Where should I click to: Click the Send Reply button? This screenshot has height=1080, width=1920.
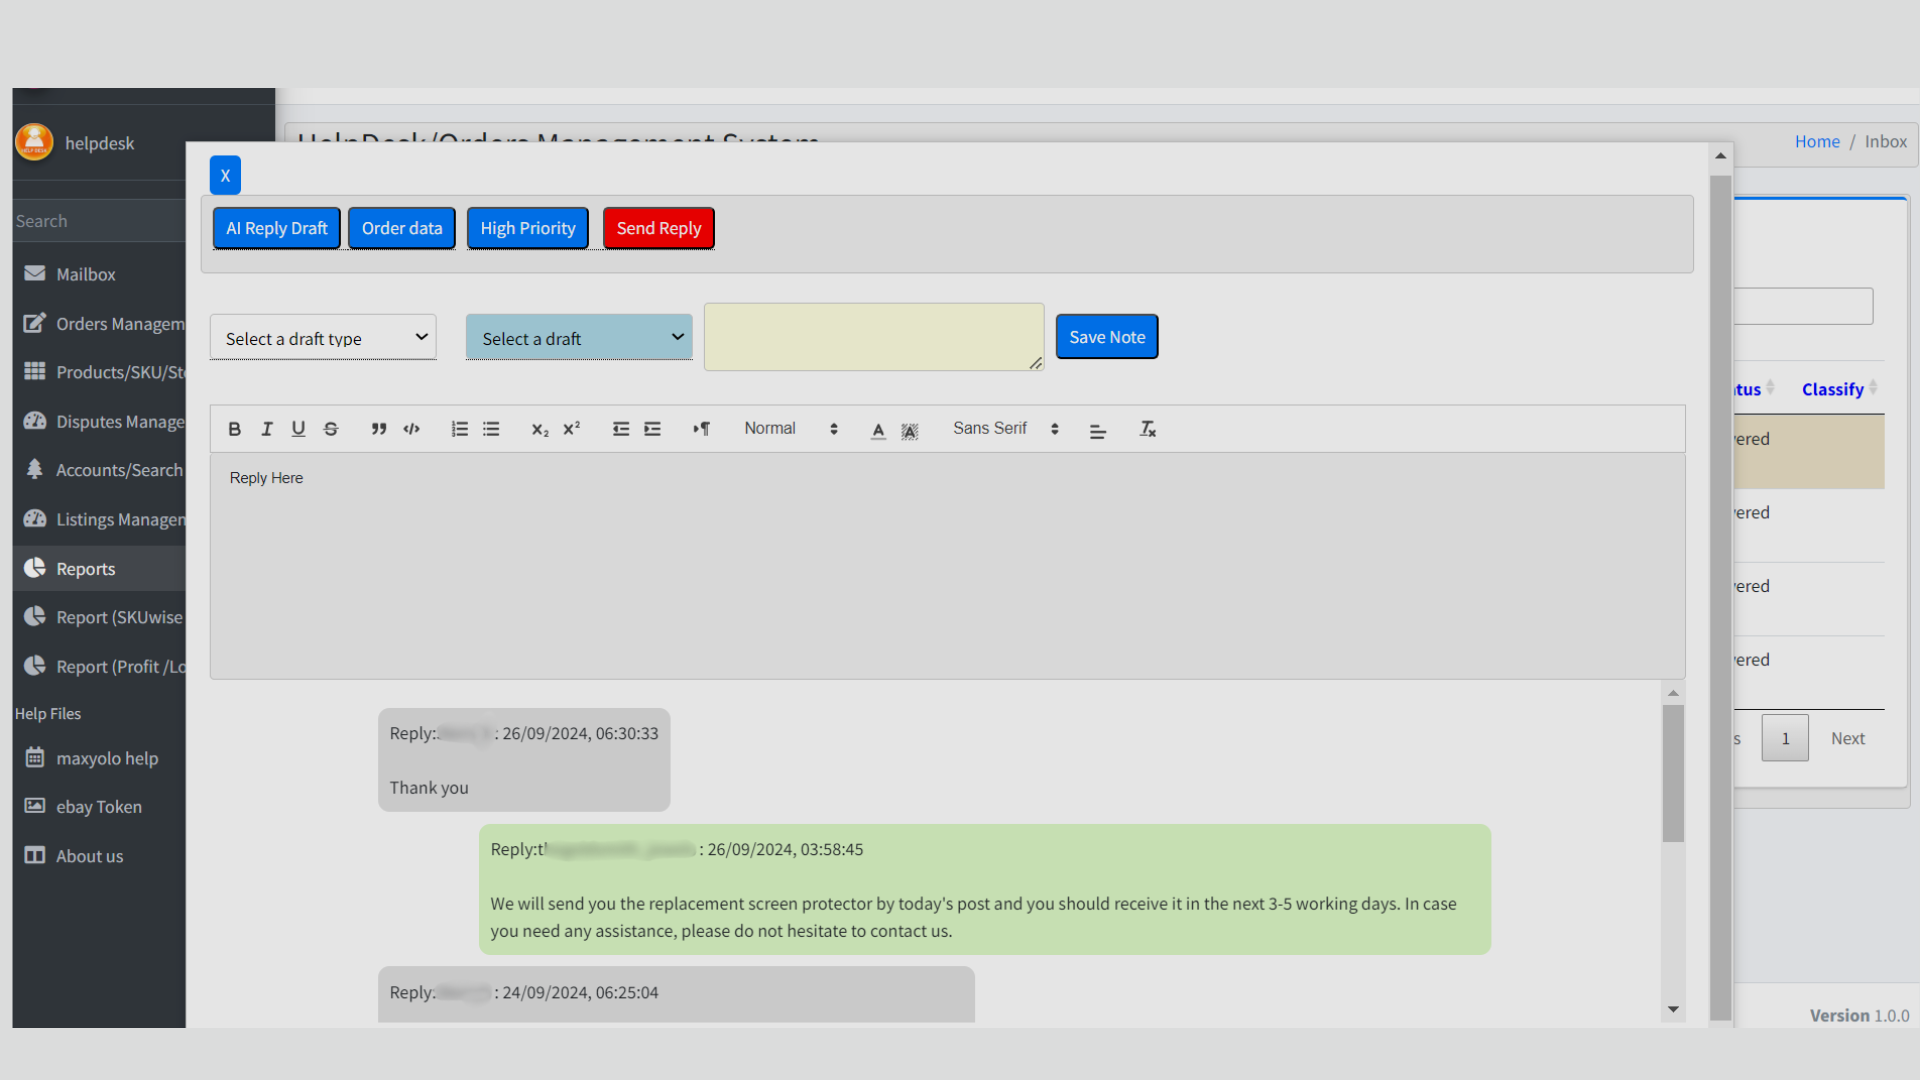click(658, 228)
